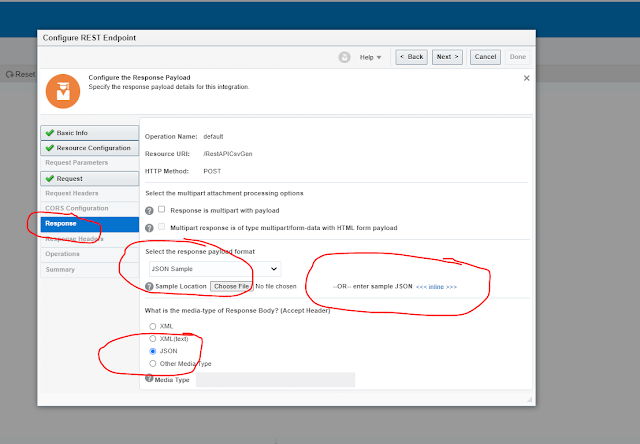Click into the Media Type input field
640x444 pixels.
click(x=275, y=380)
